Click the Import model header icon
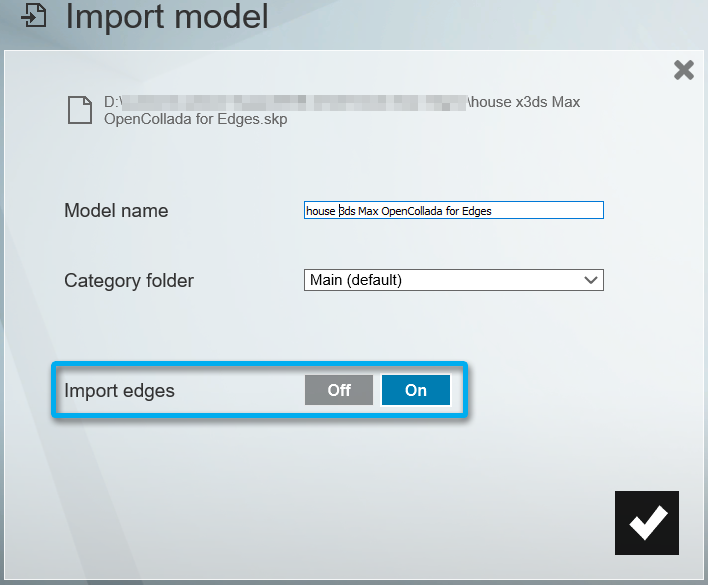Image resolution: width=708 pixels, height=585 pixels. 34,14
